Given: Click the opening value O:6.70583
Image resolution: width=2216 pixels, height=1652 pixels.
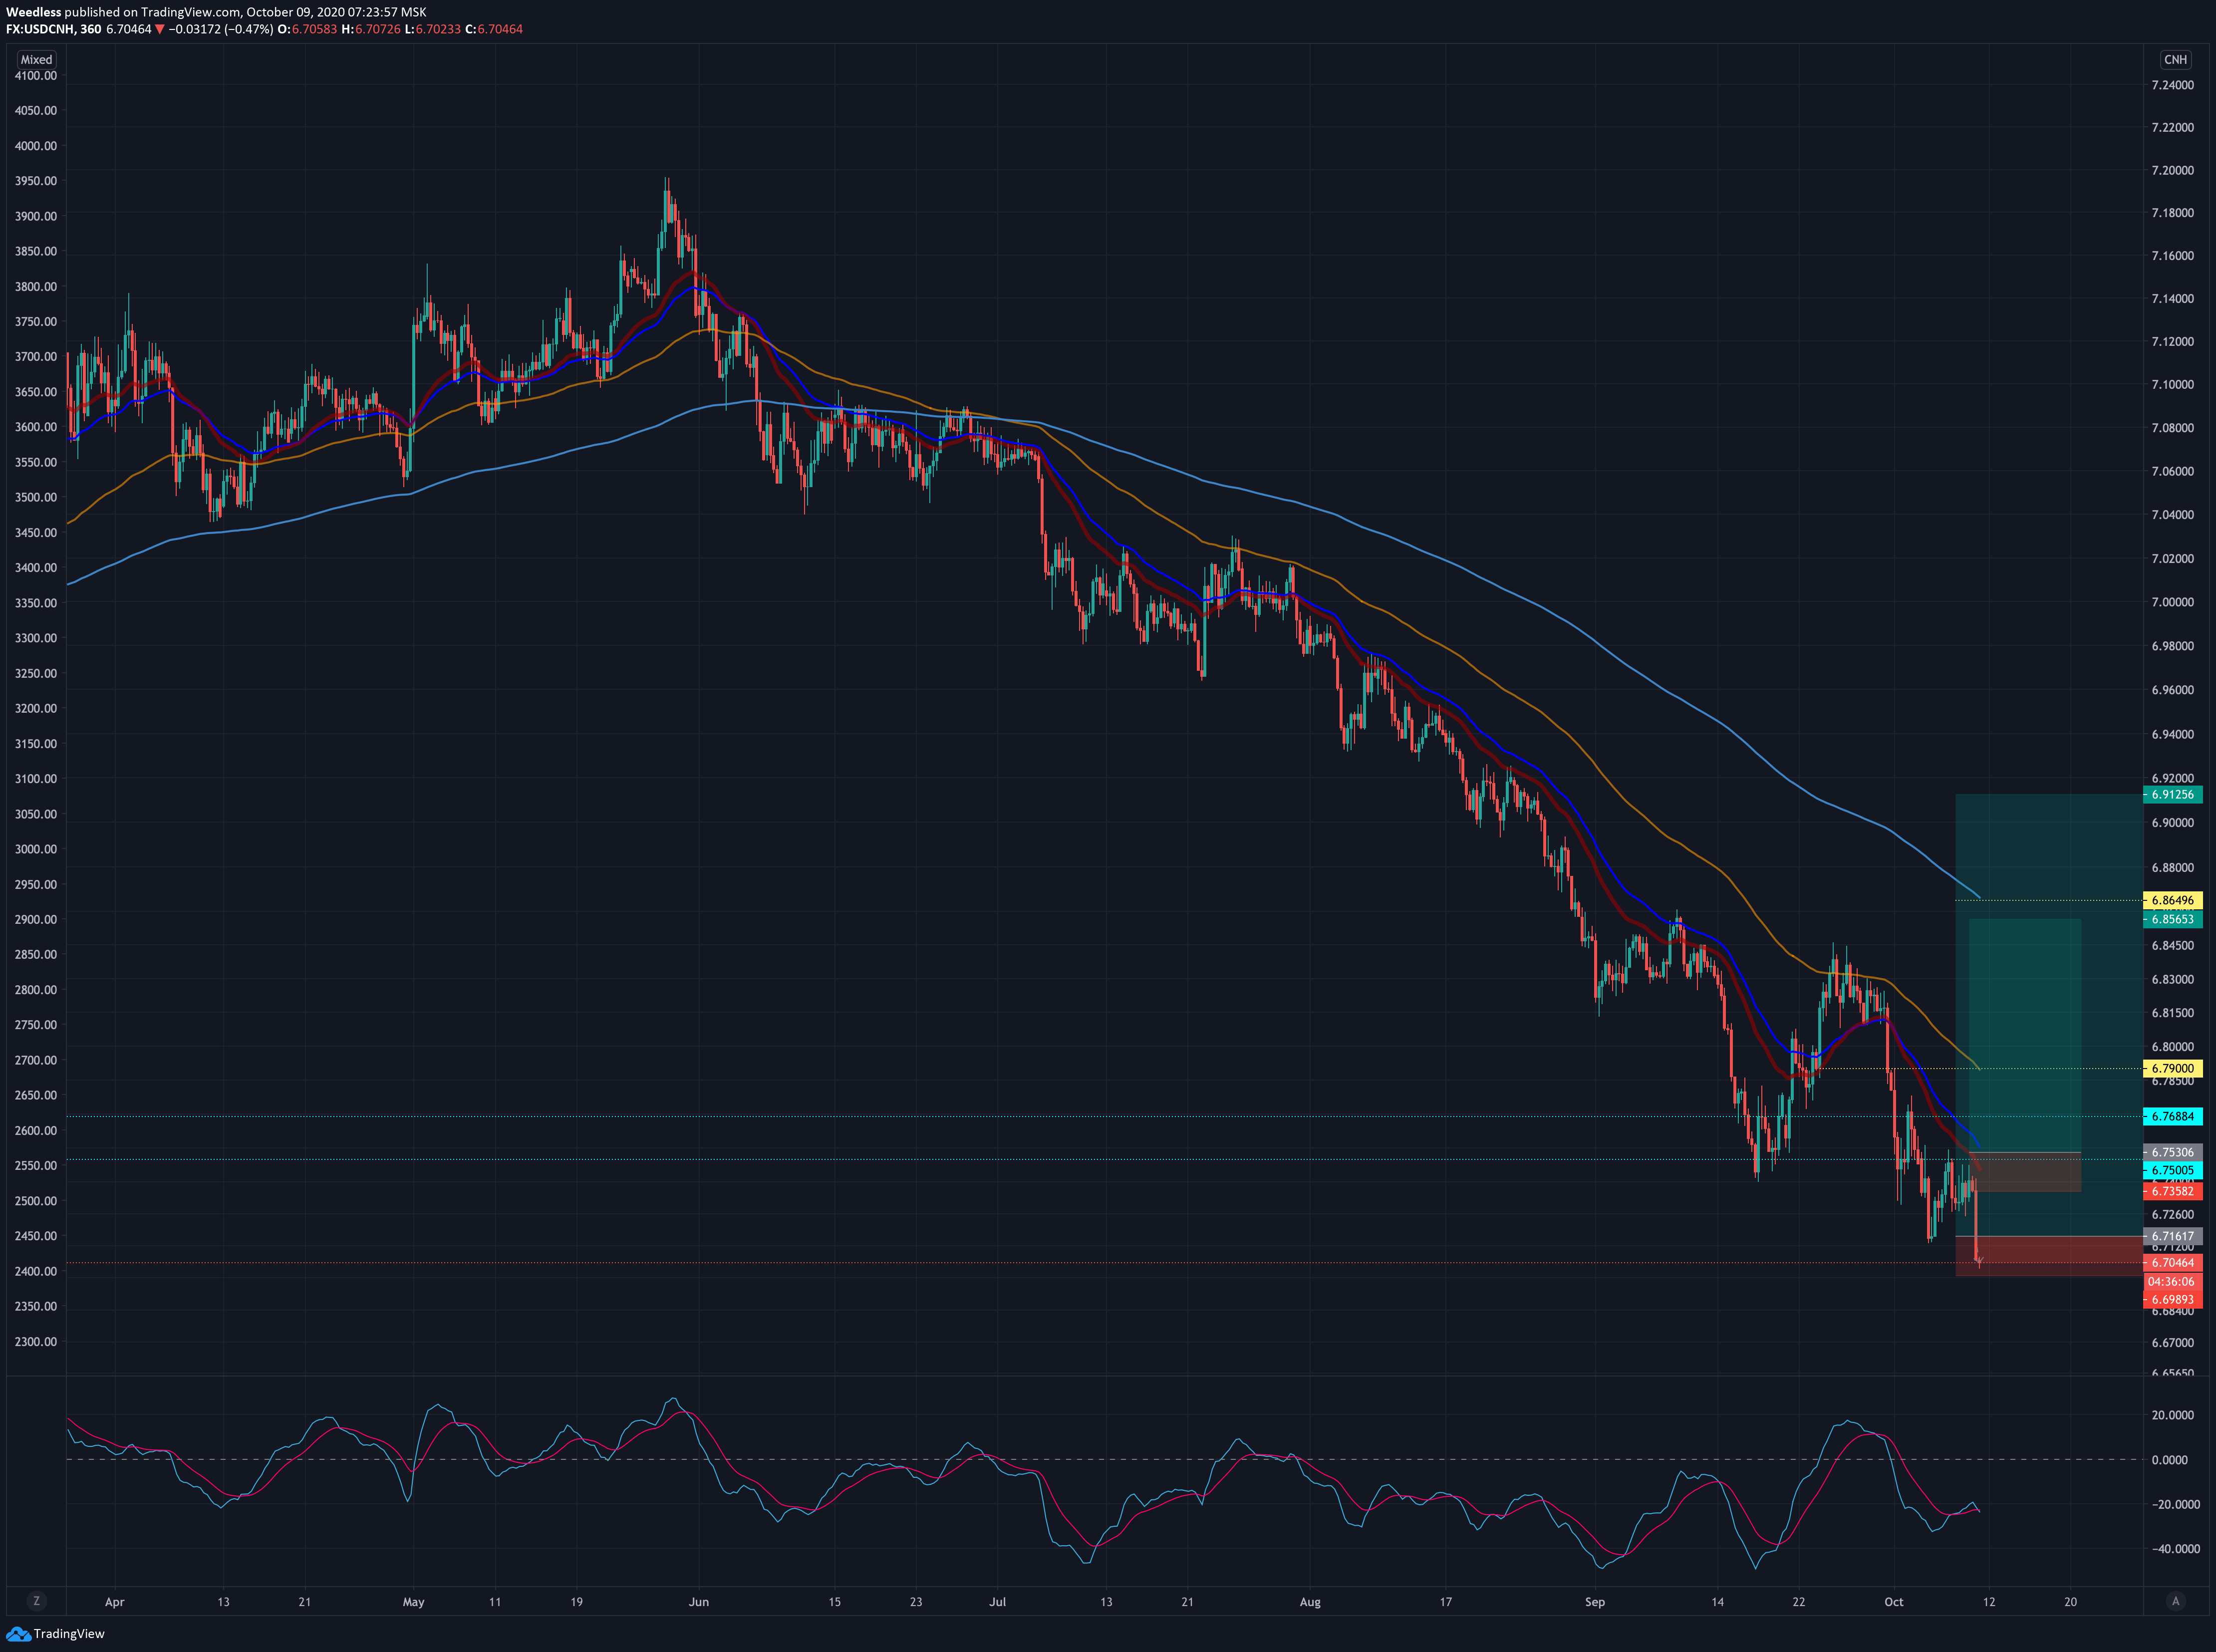Looking at the screenshot, I should point(308,29).
